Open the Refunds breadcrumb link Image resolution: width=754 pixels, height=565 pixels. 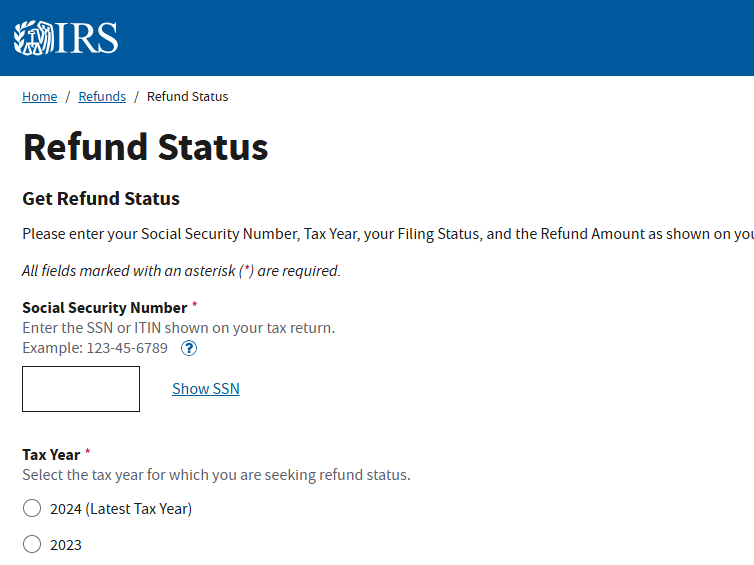point(102,97)
